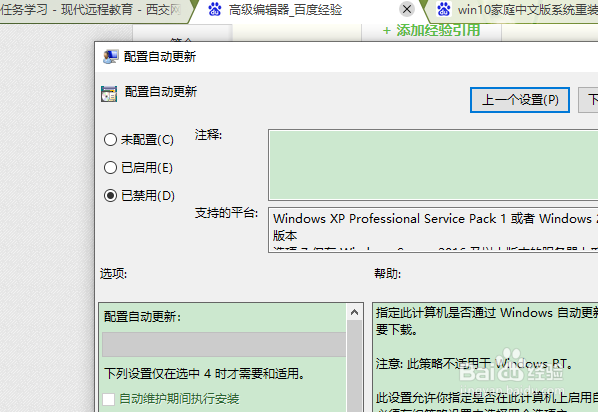Click the 上一个设置(P) button
The width and height of the screenshot is (598, 412).
pos(520,100)
